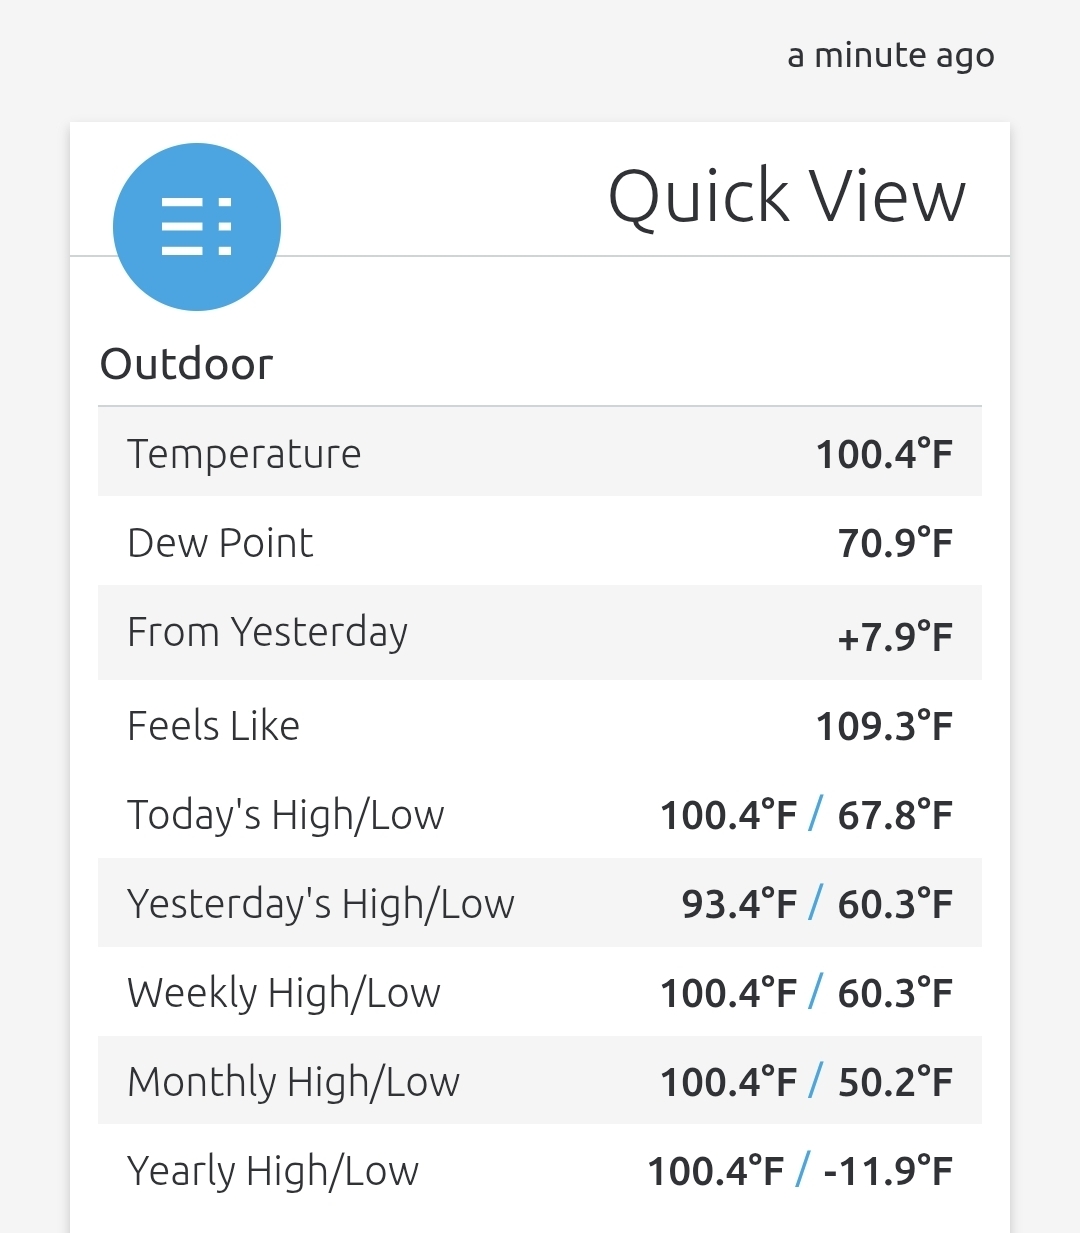Screen dimensions: 1080x1233
Task: Tap the yearly low value -11.9°F
Action: coord(888,1171)
